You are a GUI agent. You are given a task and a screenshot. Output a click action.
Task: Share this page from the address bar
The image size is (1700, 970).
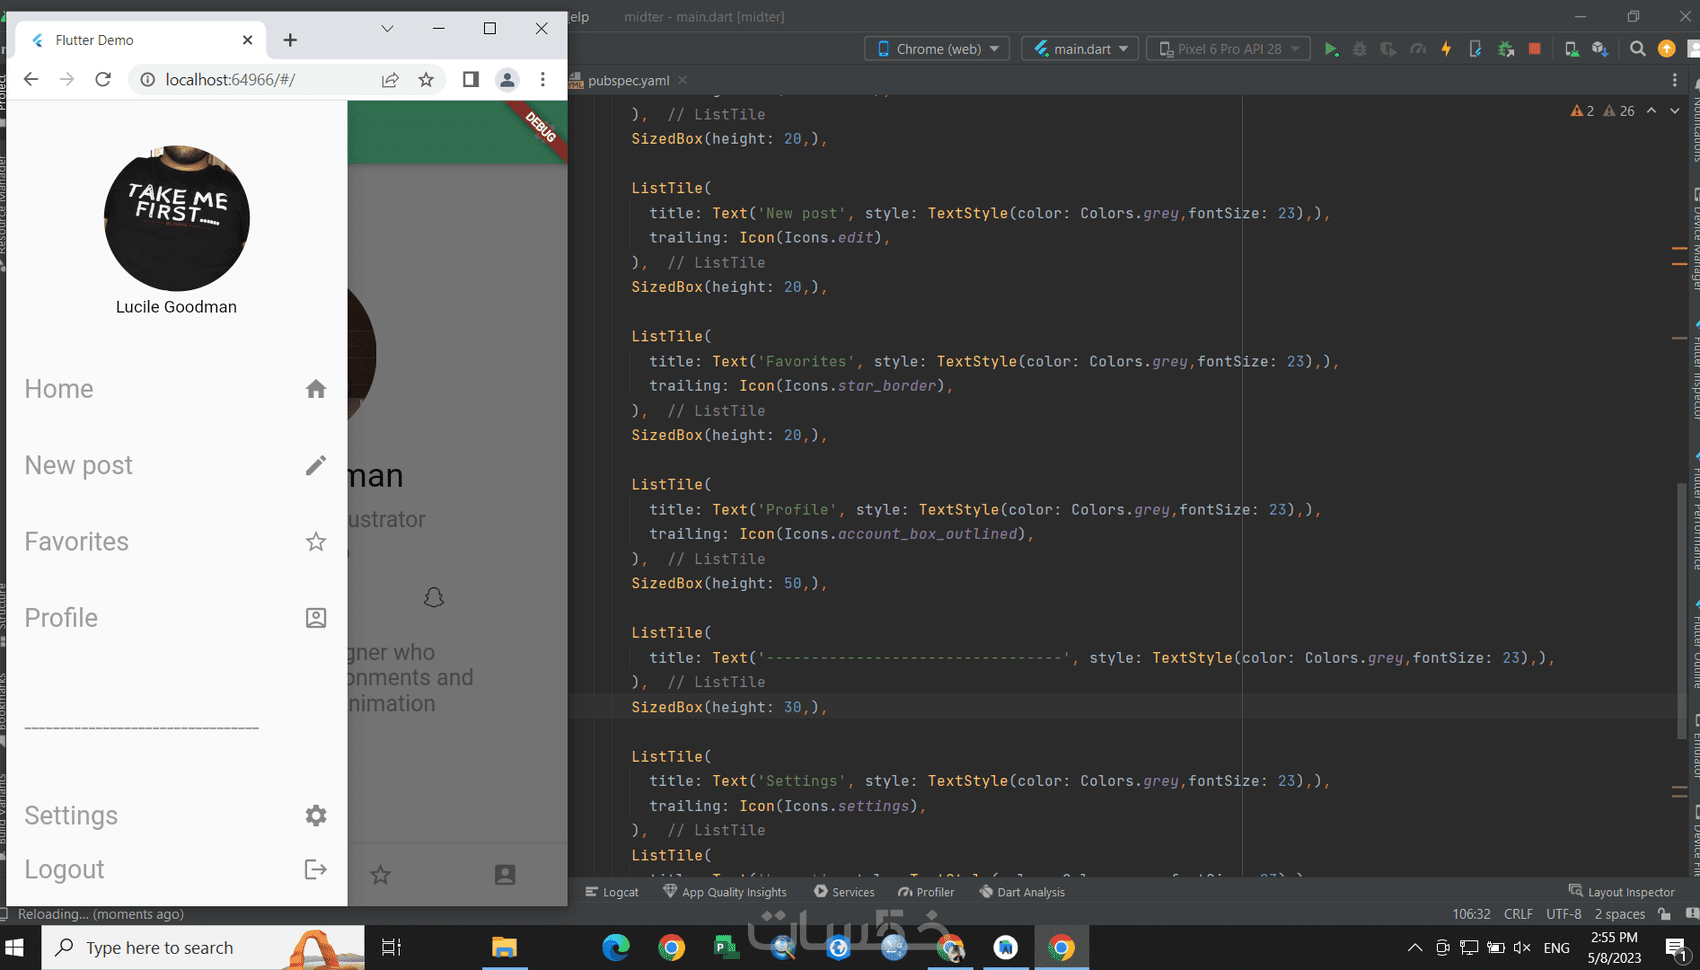tap(390, 80)
